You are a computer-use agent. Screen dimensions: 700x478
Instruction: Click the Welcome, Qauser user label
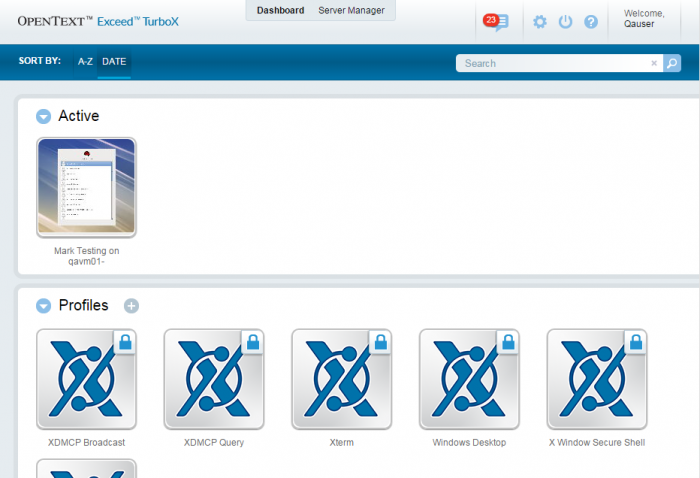pos(644,19)
